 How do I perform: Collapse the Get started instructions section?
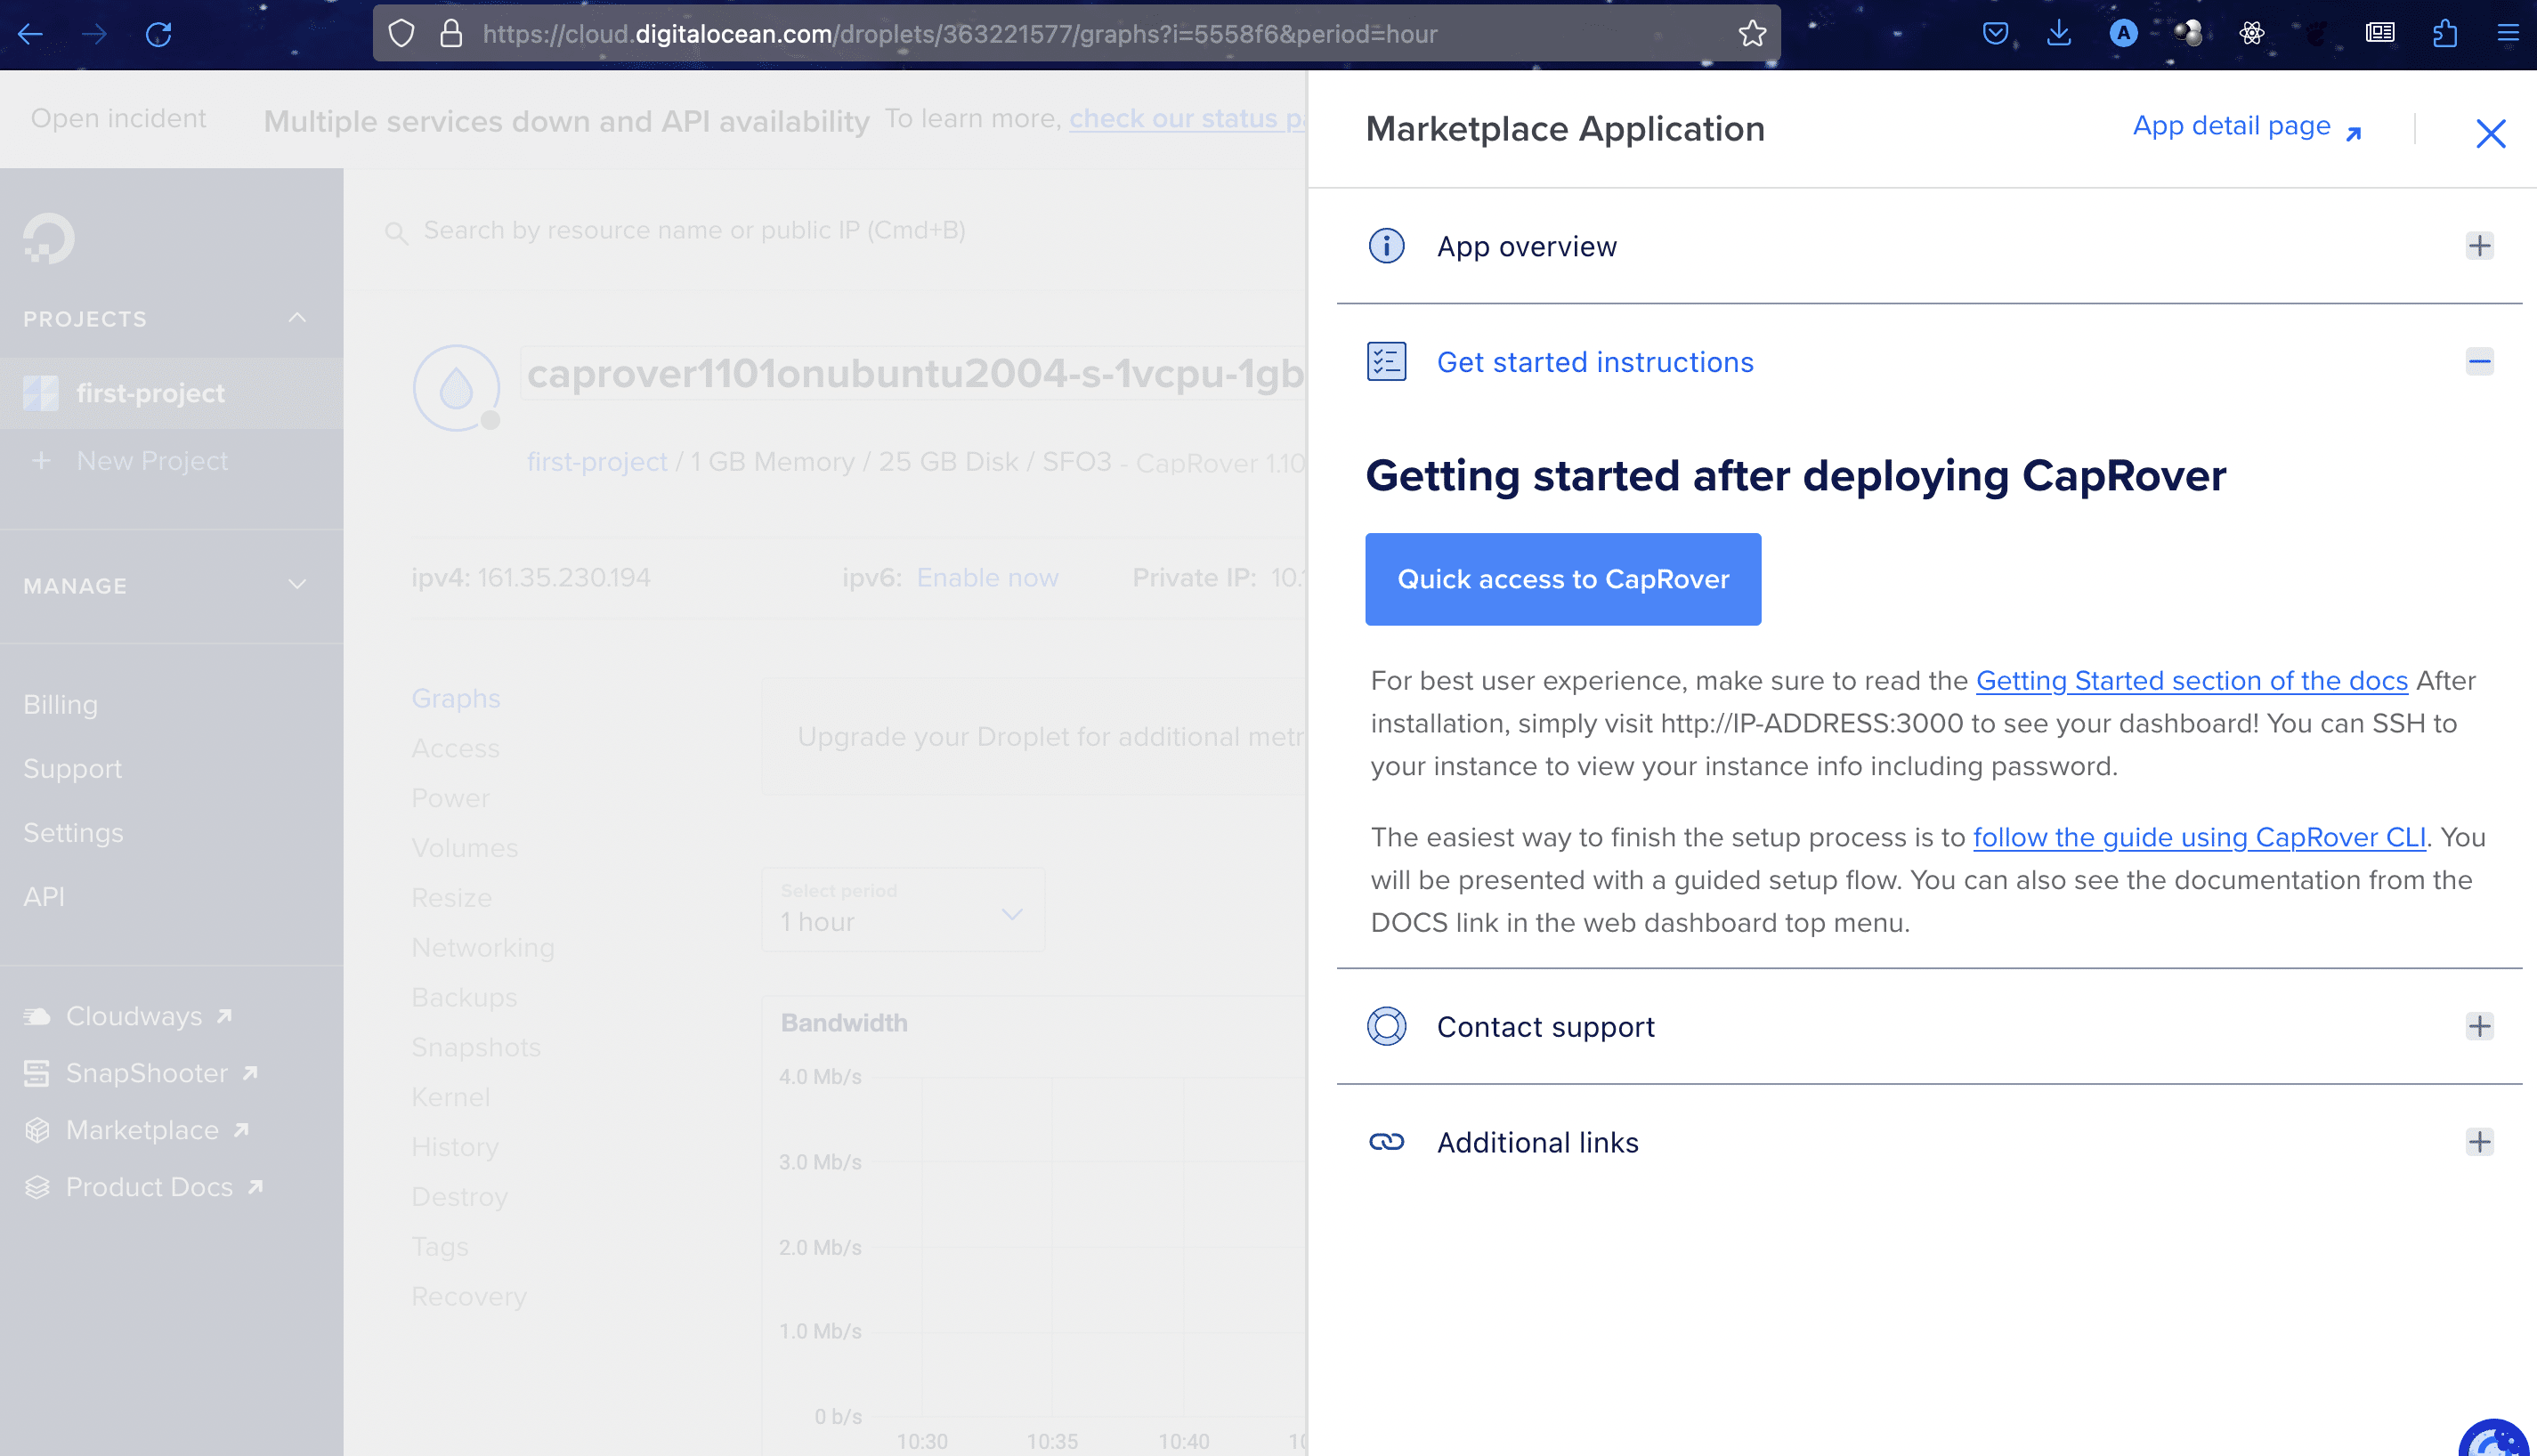coord(2479,362)
